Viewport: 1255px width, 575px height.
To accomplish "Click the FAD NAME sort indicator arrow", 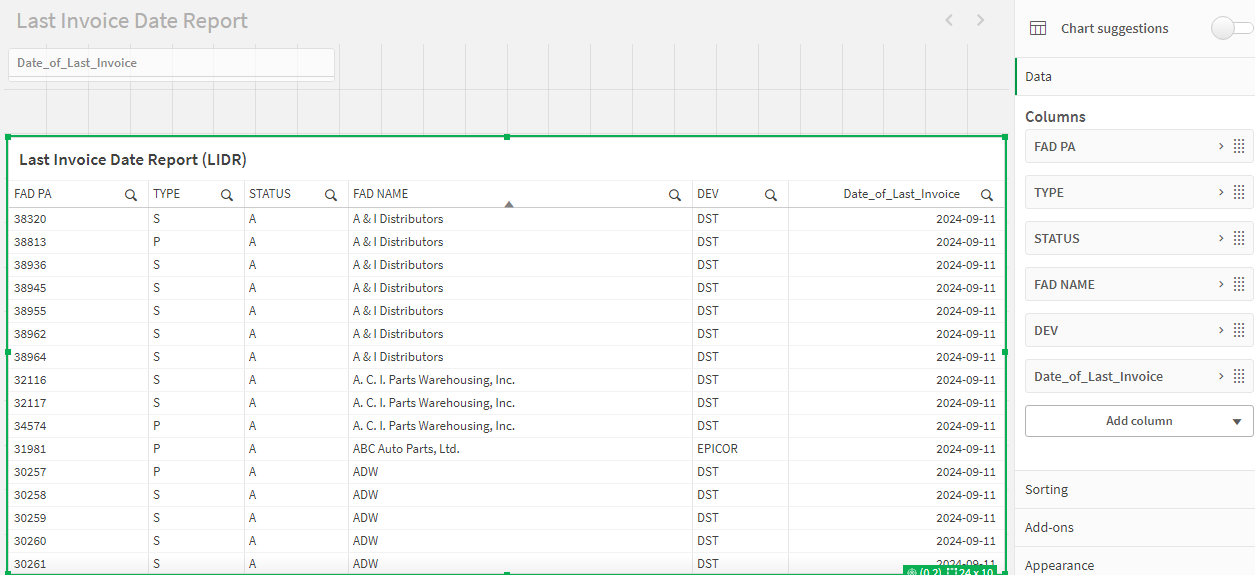I will 509,204.
